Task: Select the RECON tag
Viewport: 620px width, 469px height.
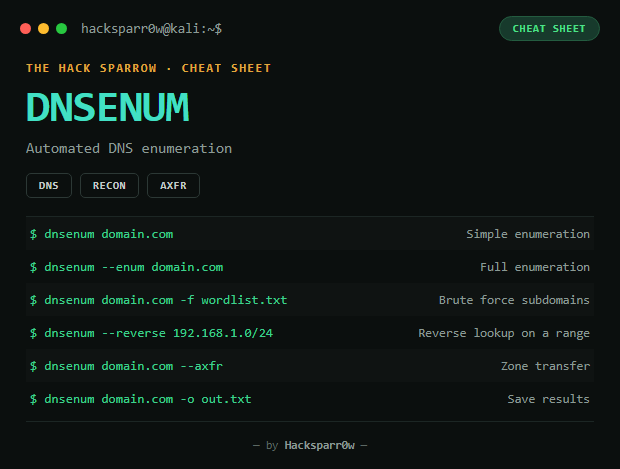Action: (109, 185)
